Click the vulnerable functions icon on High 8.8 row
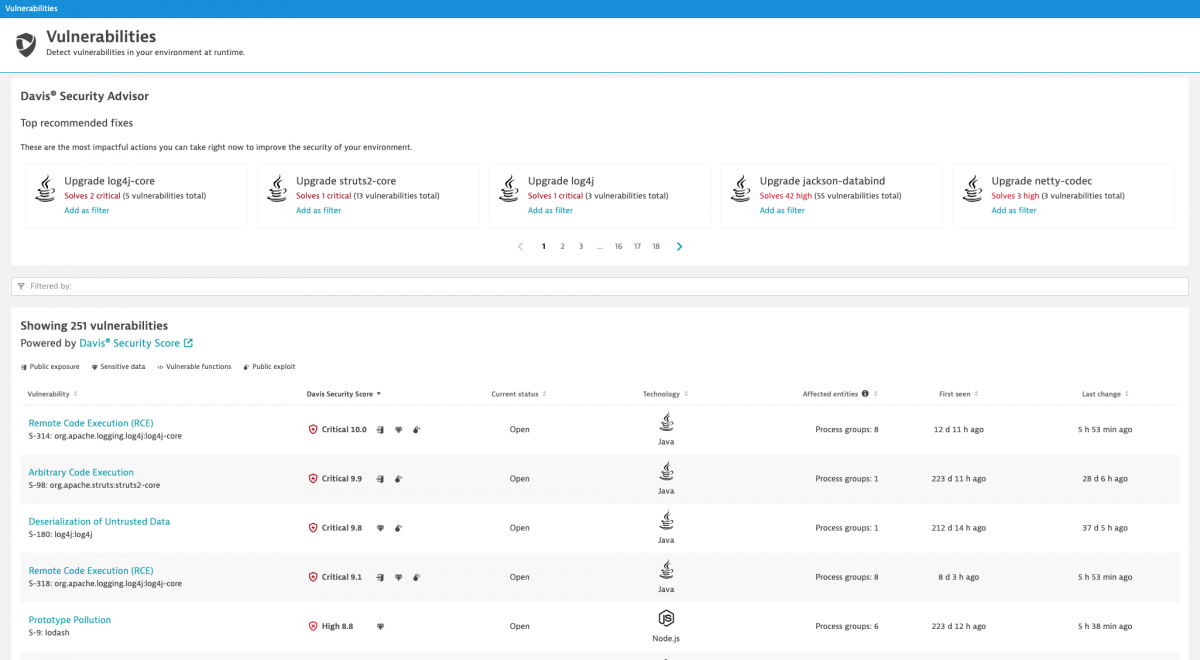Viewport: 1200px width, 660px height. [x=380, y=625]
